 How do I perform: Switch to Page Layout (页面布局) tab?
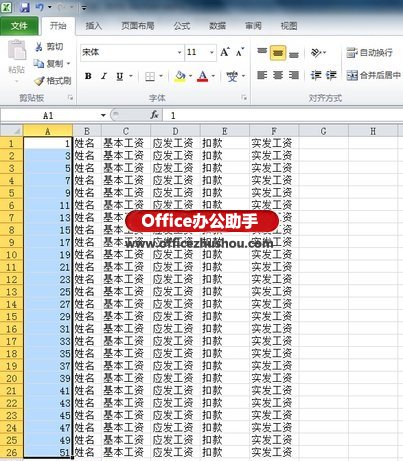[x=138, y=26]
